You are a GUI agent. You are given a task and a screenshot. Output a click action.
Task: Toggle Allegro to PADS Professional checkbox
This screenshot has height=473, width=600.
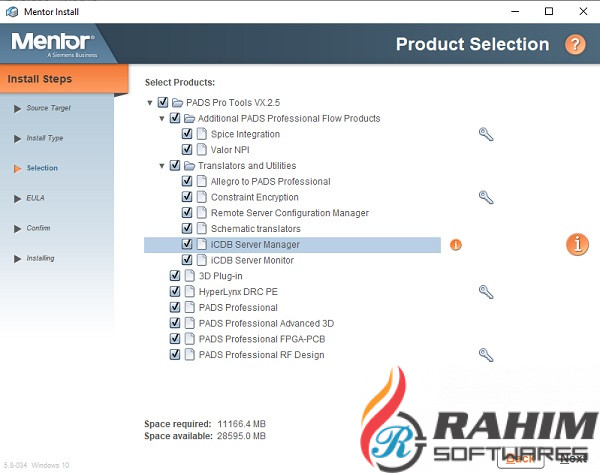tap(187, 181)
